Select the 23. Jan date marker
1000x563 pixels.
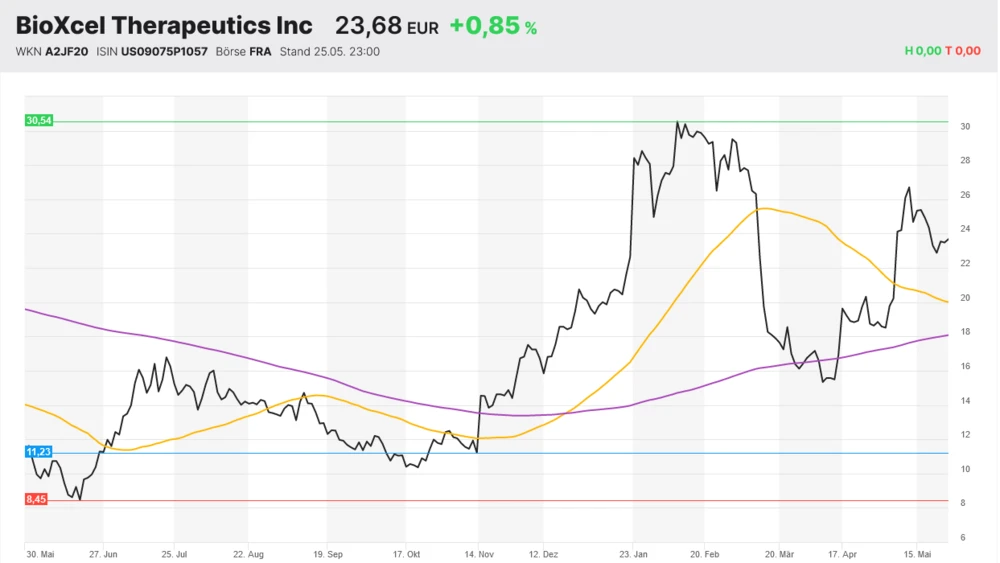click(x=632, y=553)
